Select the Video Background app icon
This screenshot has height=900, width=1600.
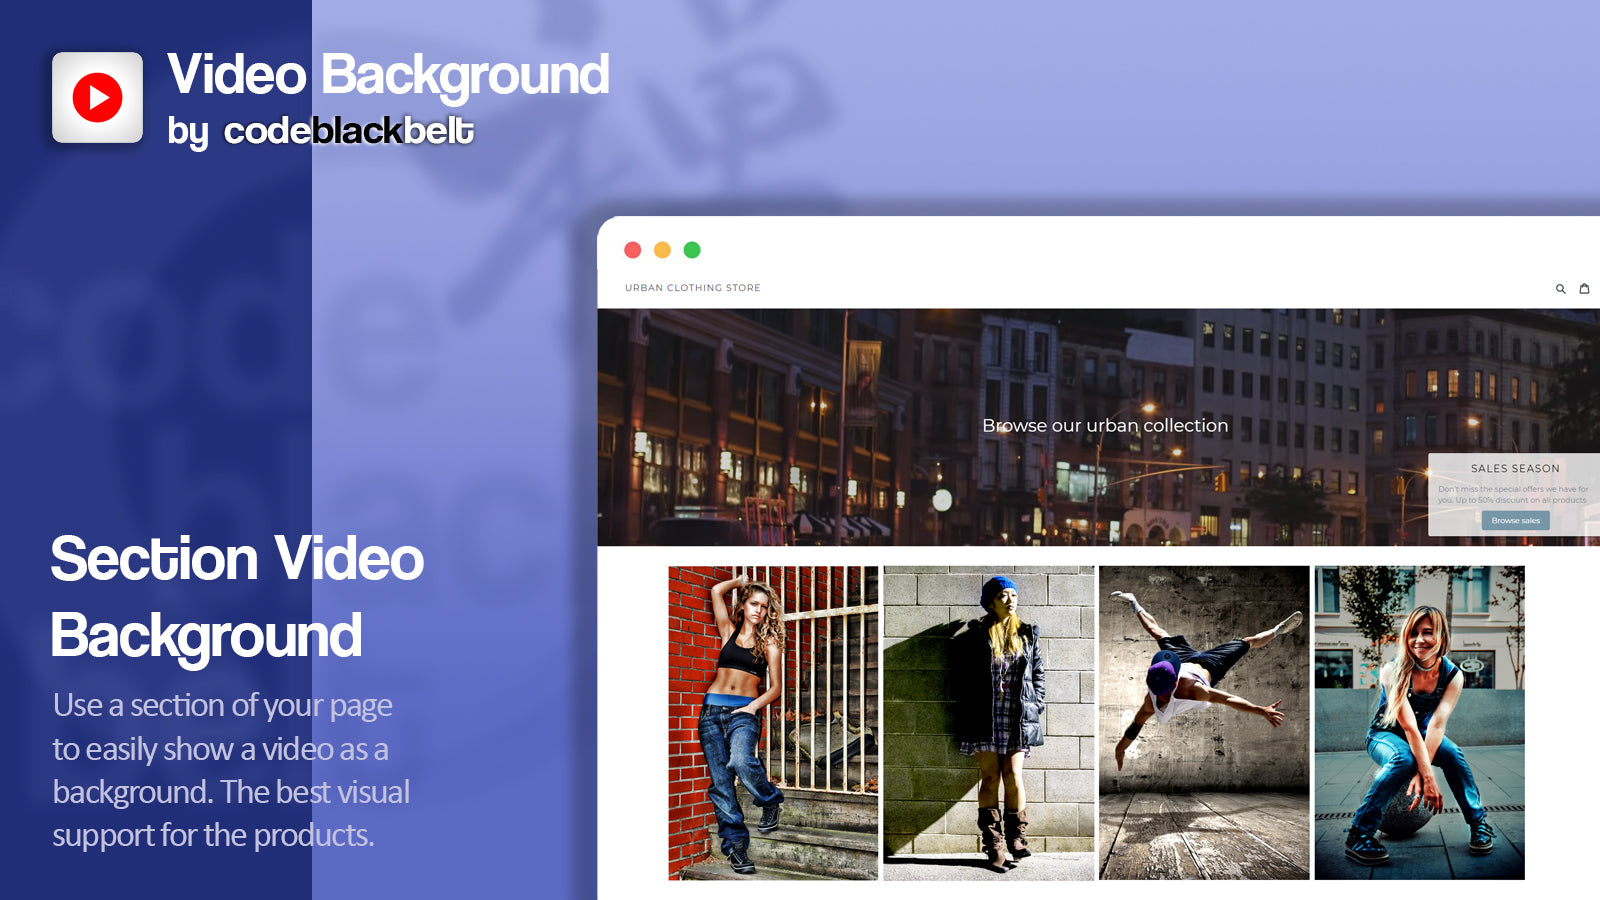tap(97, 97)
